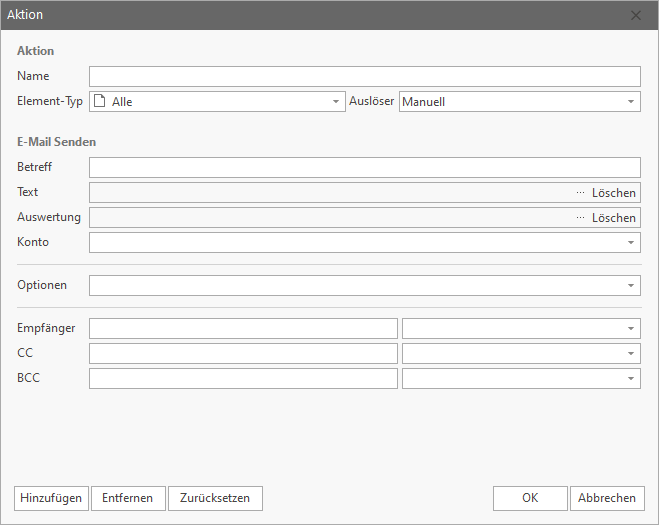
Task: Click the document icon in Element-Typ
Action: [x=100, y=101]
